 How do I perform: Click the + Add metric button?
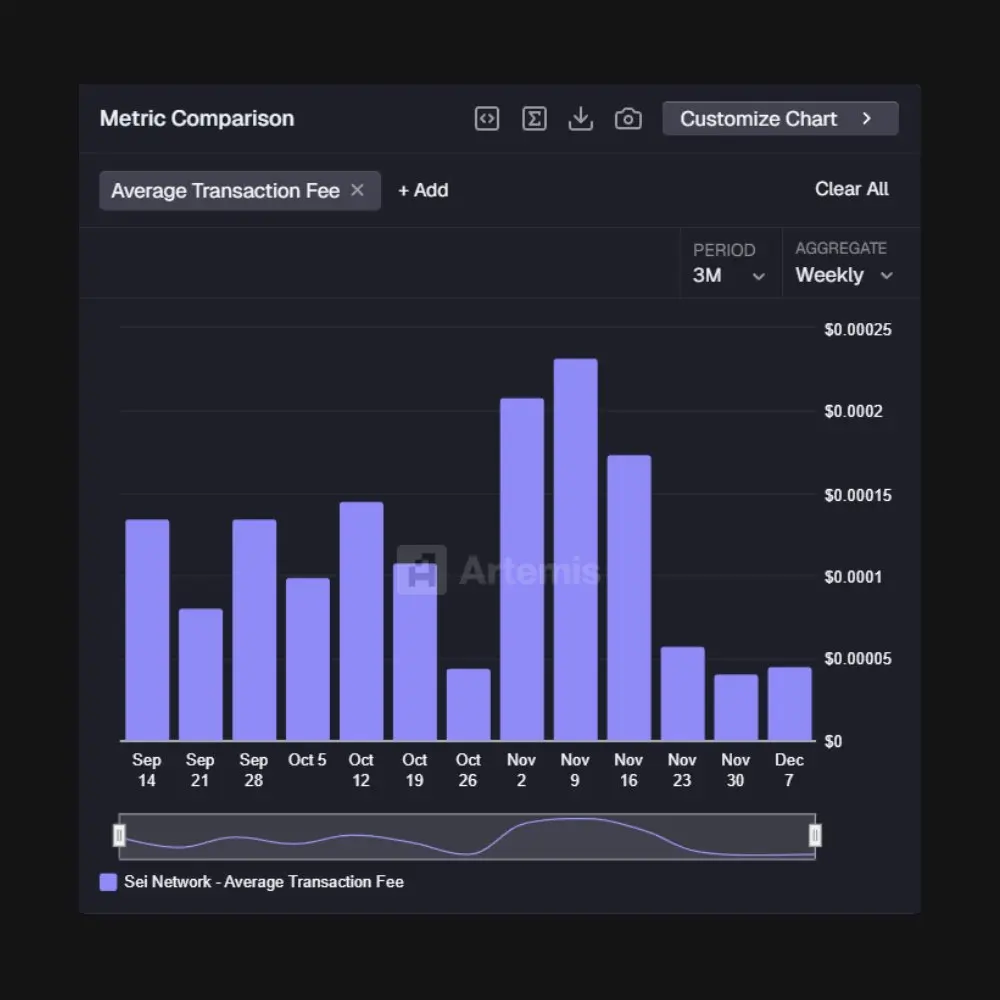pos(423,190)
